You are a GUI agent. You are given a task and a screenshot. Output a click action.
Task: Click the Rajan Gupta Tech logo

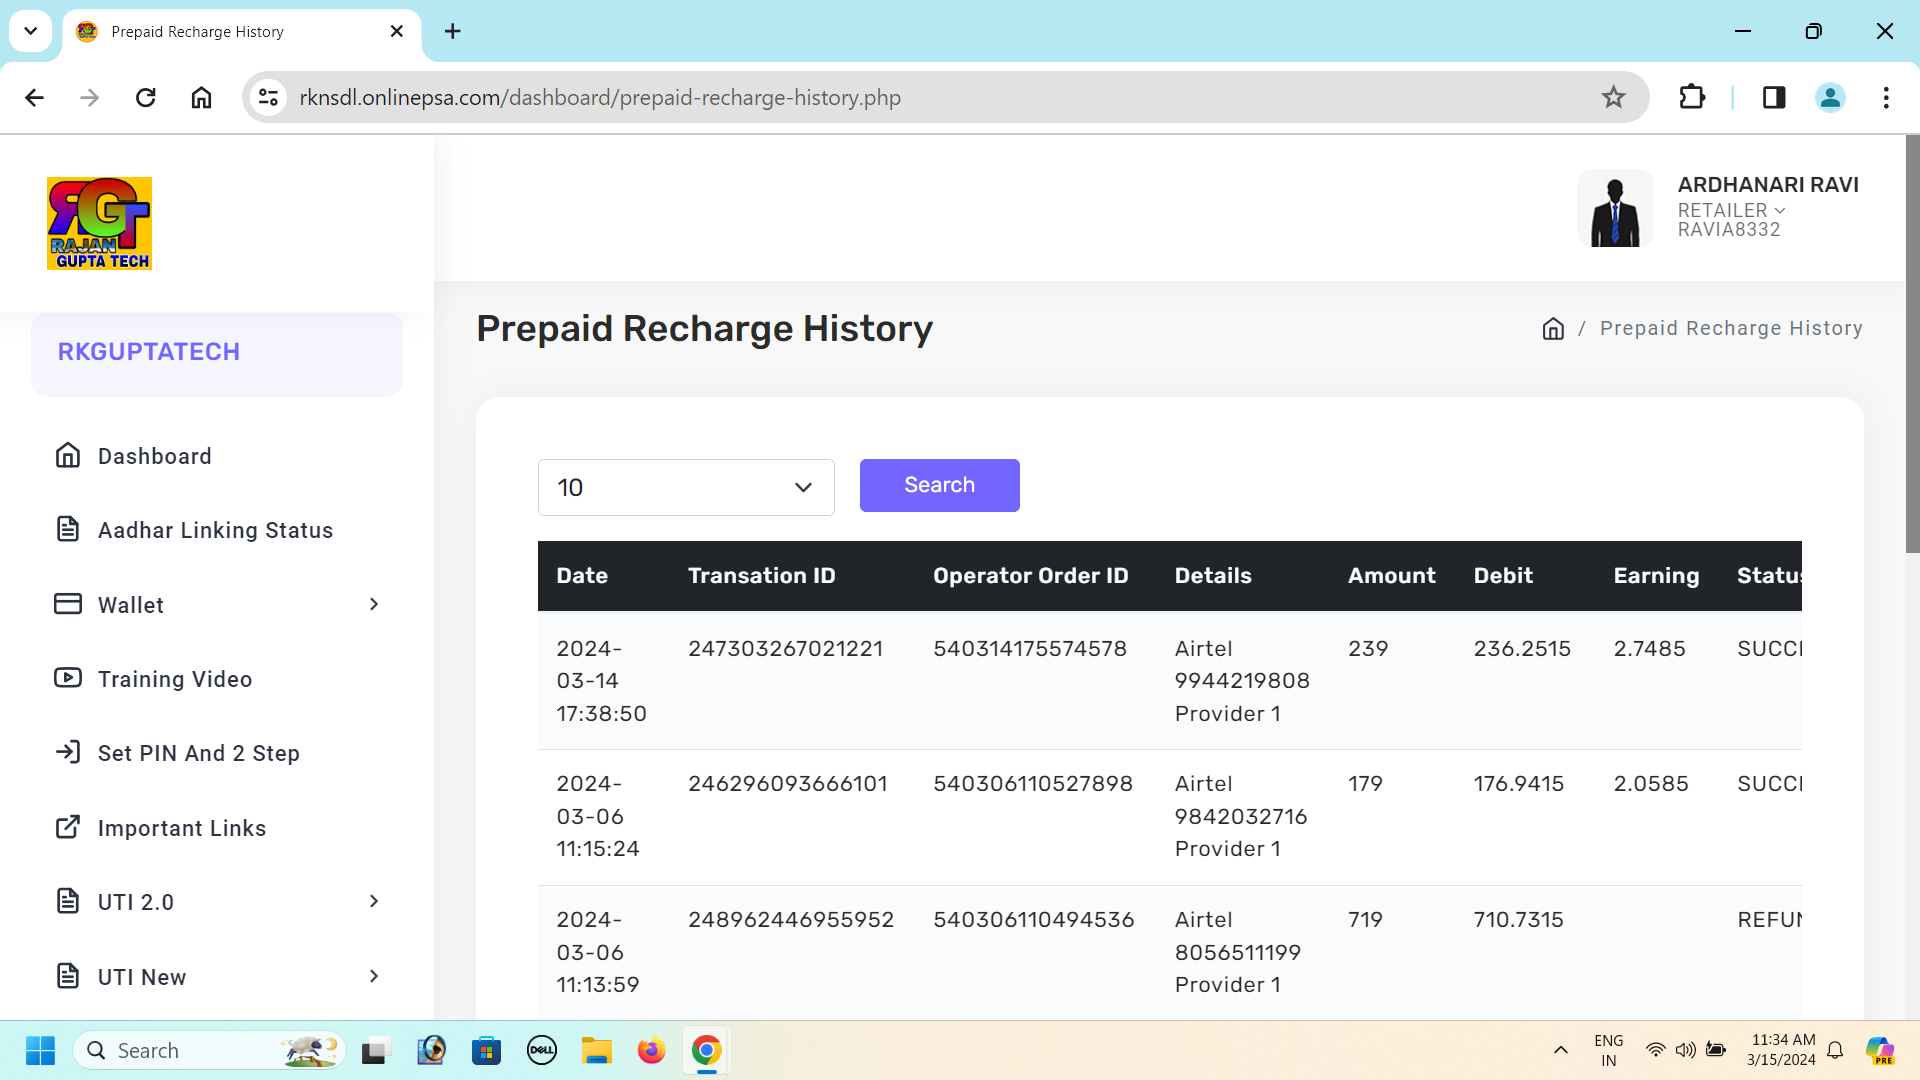pyautogui.click(x=99, y=223)
